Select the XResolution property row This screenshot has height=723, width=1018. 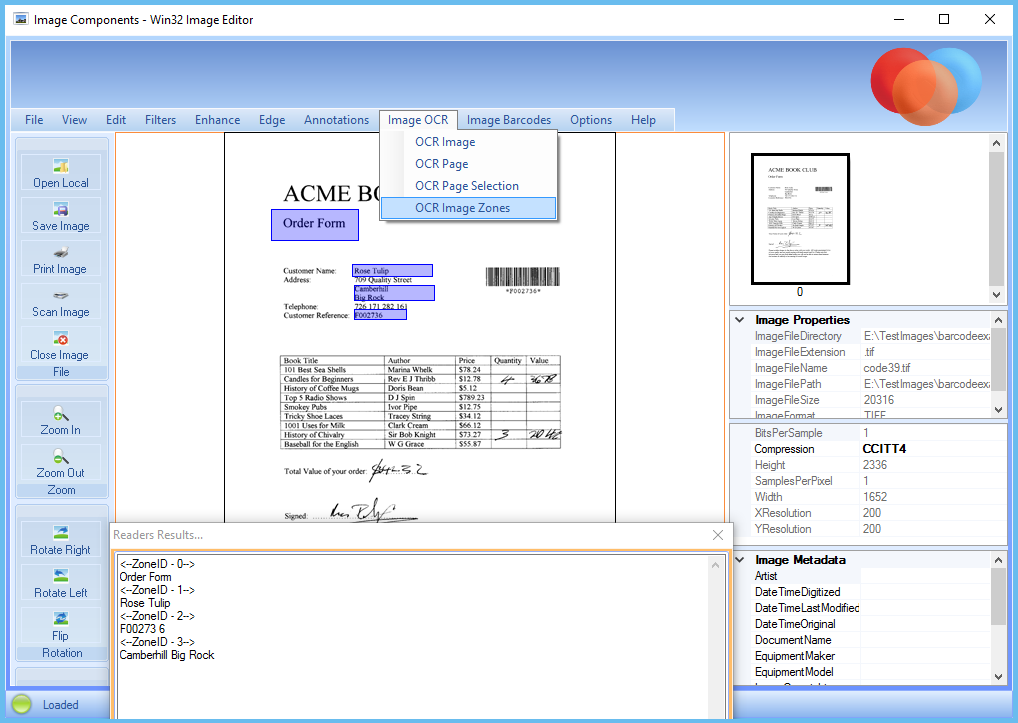(x=878, y=513)
